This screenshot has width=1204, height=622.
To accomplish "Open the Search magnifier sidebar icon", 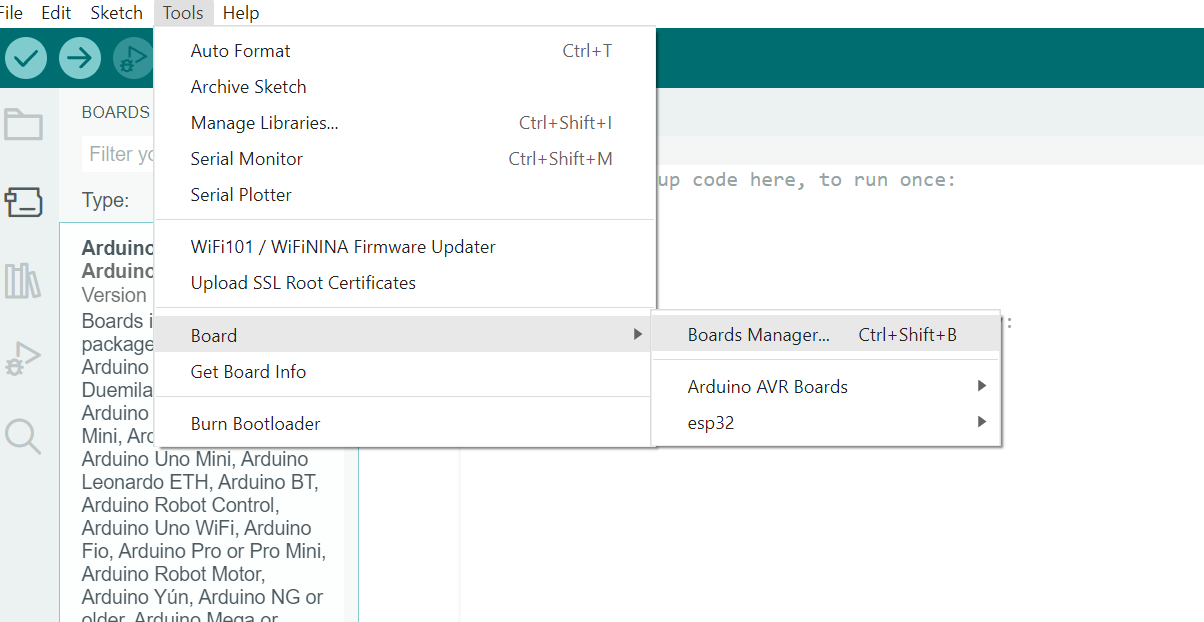I will point(24,436).
